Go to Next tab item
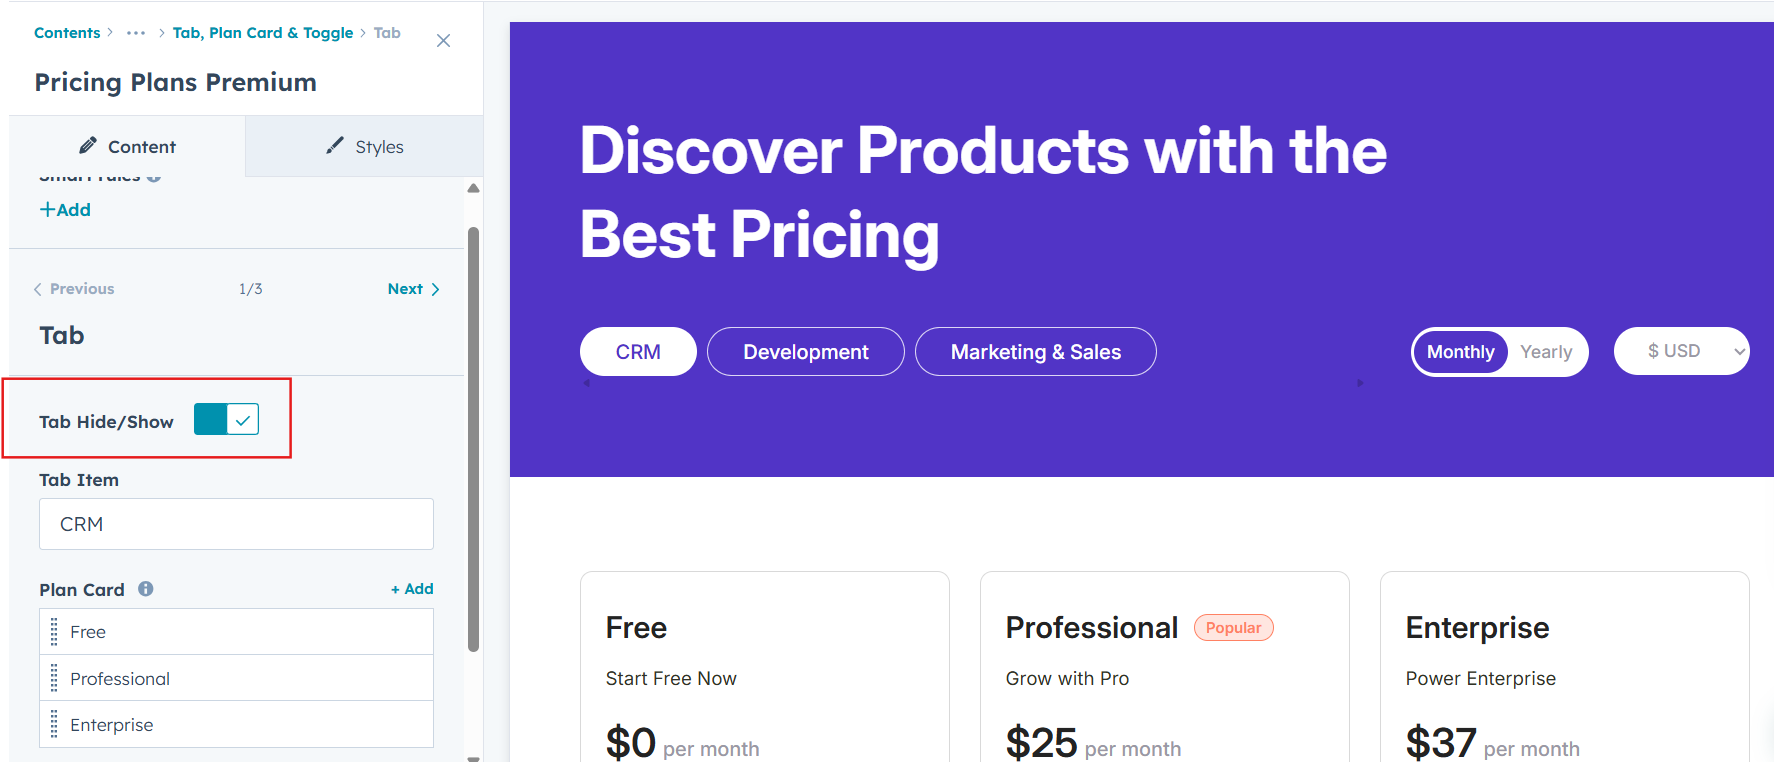Viewport: 1774px width, 762px height. (413, 289)
